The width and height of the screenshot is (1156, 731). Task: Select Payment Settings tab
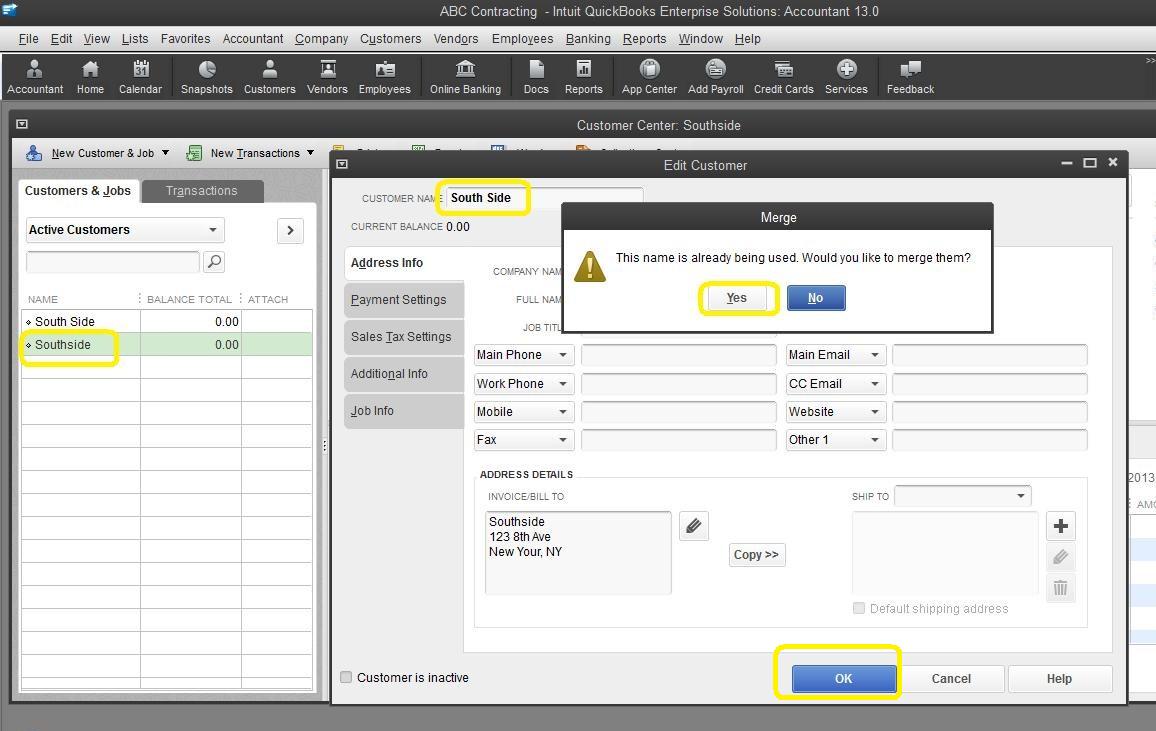(404, 300)
